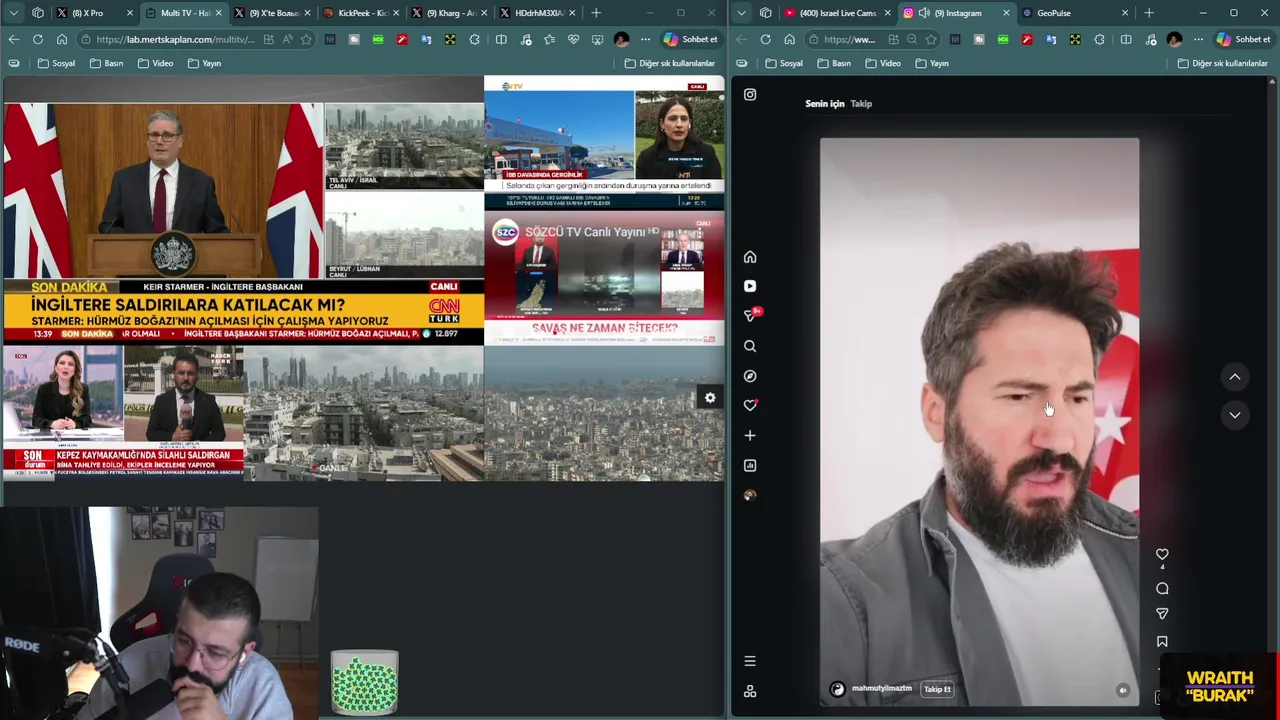This screenshot has width=1280, height=720.
Task: Click the create plus icon in Instagram
Action: coord(750,435)
